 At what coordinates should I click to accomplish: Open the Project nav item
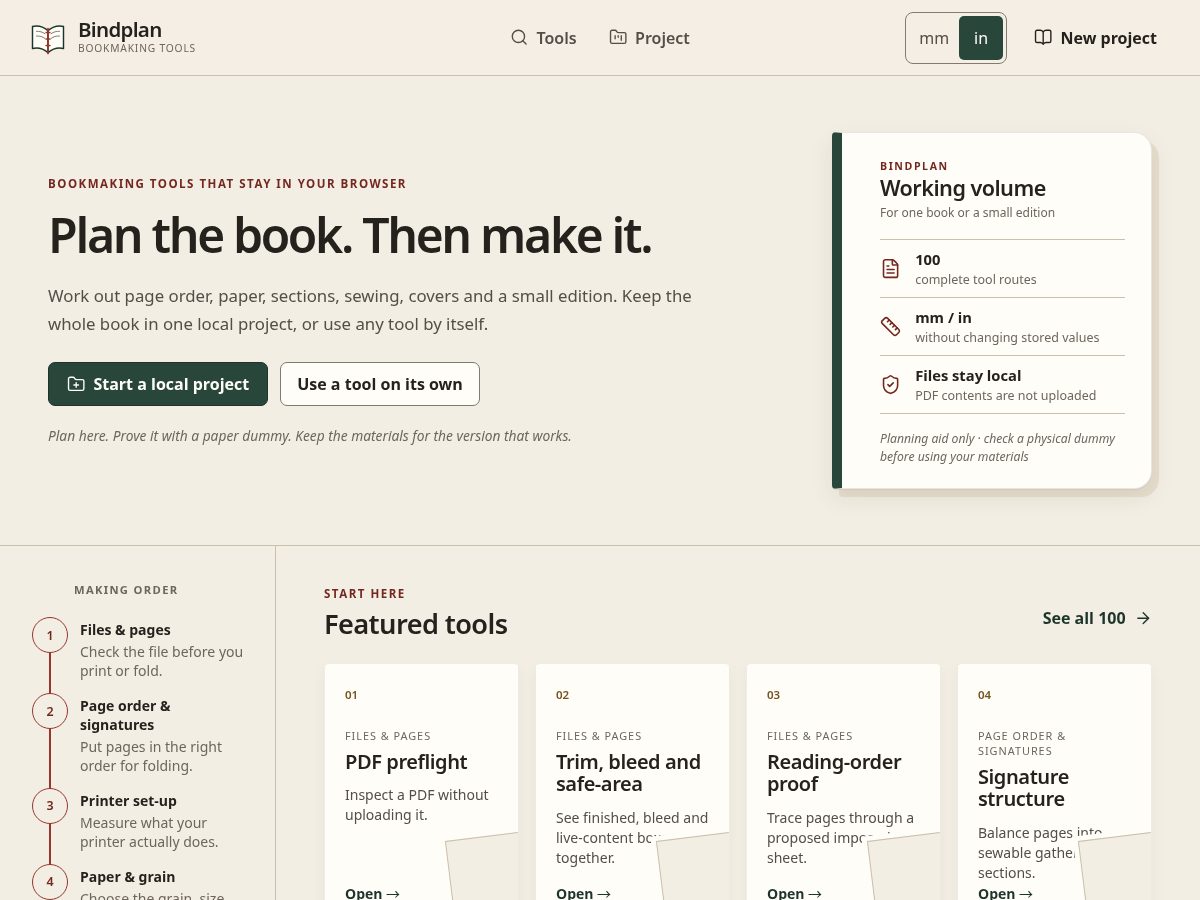(x=649, y=38)
